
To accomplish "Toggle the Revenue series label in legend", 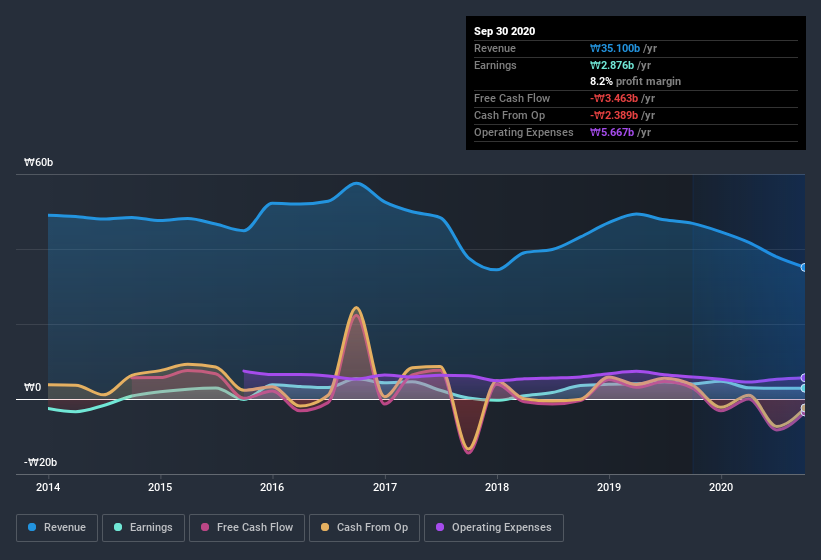I will click(x=65, y=527).
